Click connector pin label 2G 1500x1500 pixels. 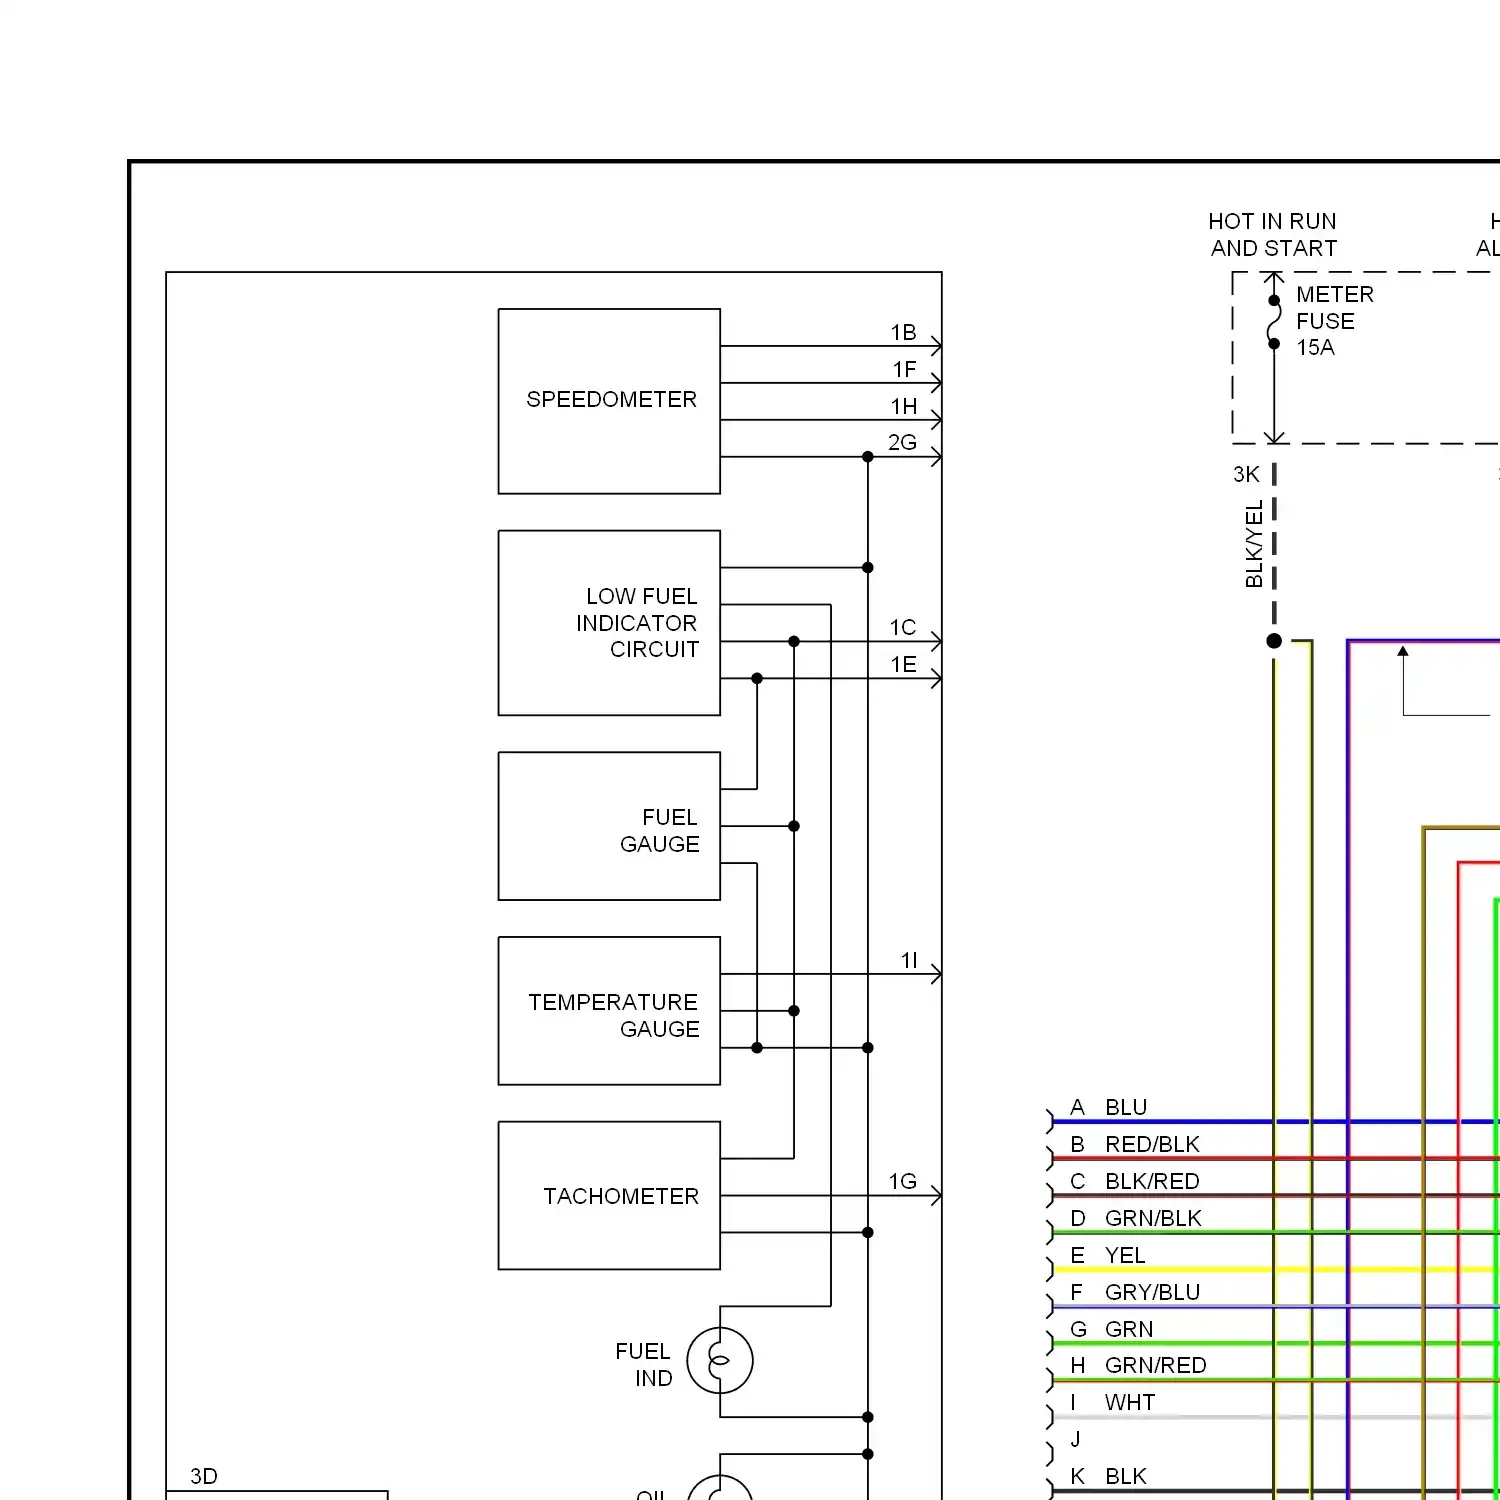tap(902, 442)
